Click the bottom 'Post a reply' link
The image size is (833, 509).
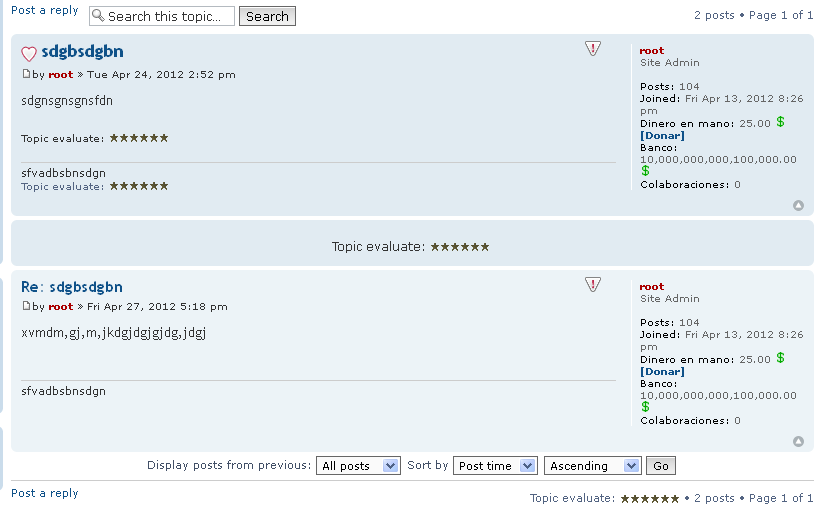point(44,493)
